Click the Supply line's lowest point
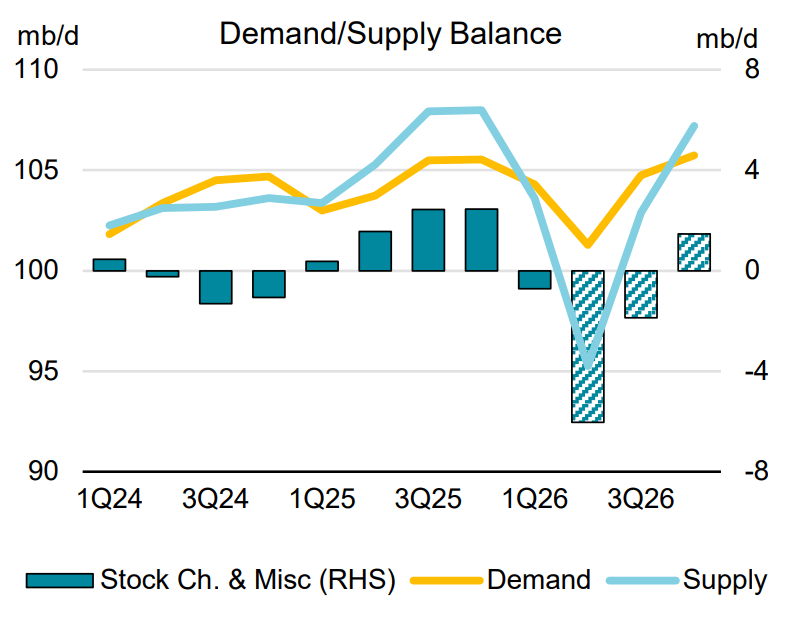 [588, 366]
